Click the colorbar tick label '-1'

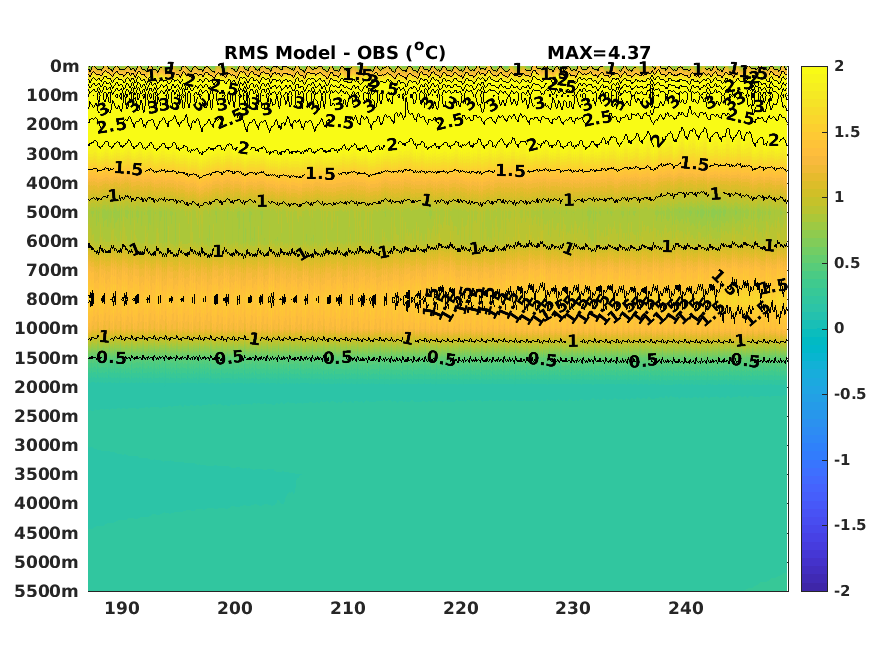pos(842,460)
